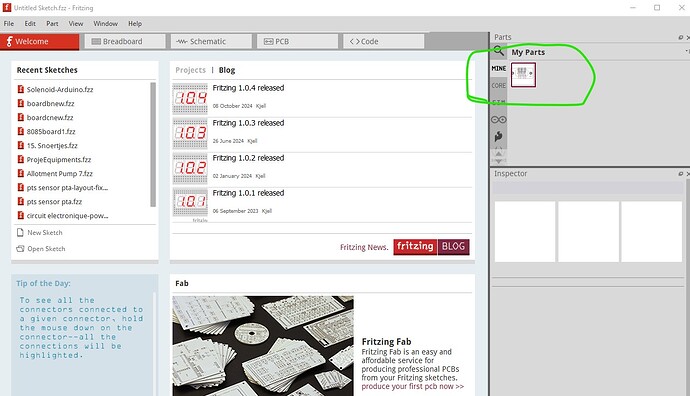Click the 1.0.2 release thumbnail
The width and height of the screenshot is (690, 396).
(190, 168)
